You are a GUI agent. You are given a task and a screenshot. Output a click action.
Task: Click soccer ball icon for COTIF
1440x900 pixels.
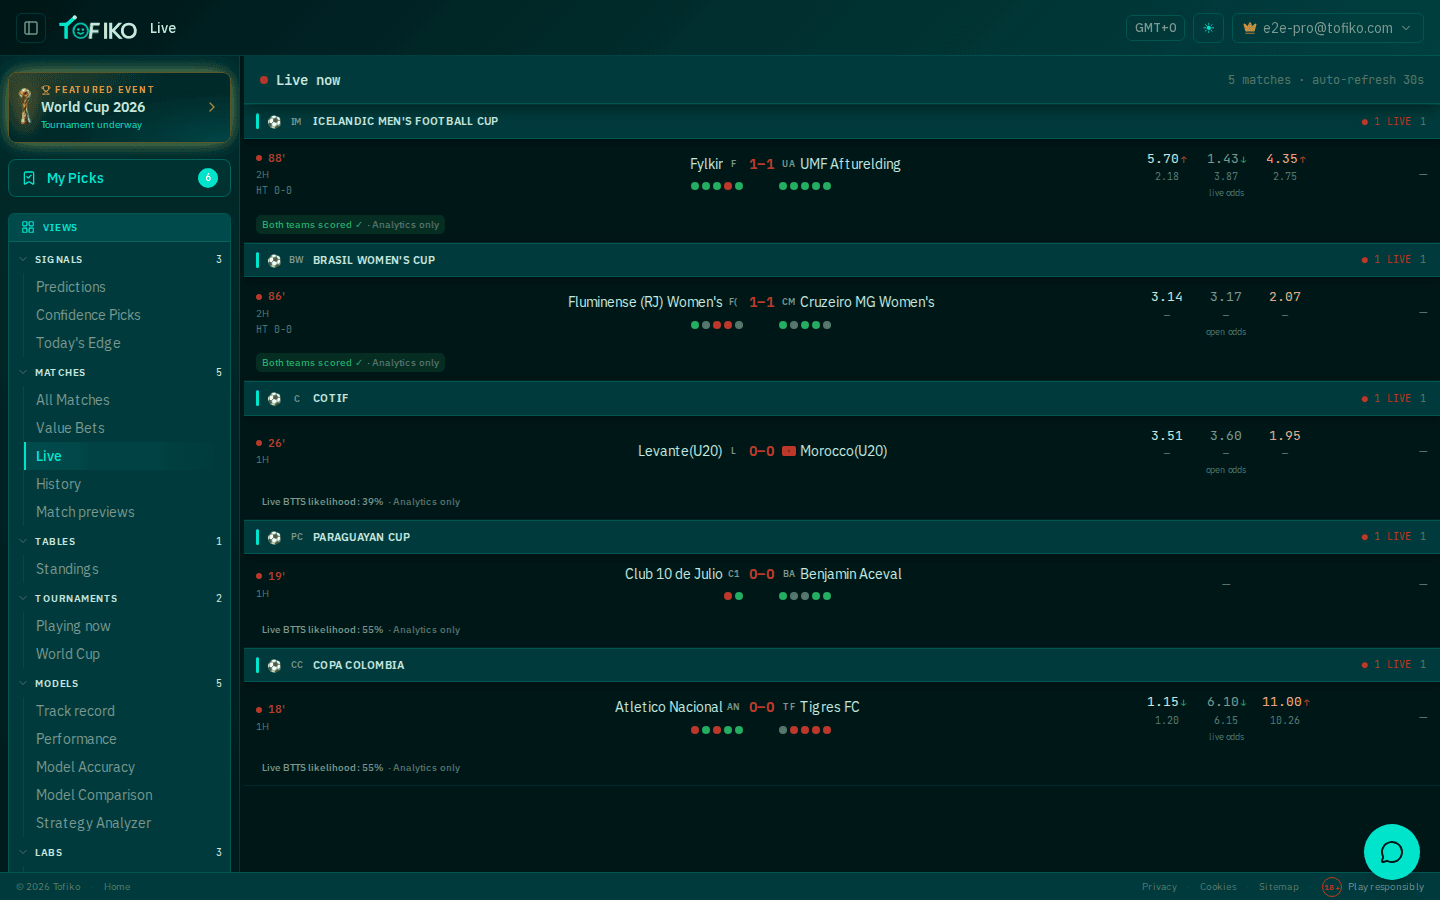pos(274,398)
